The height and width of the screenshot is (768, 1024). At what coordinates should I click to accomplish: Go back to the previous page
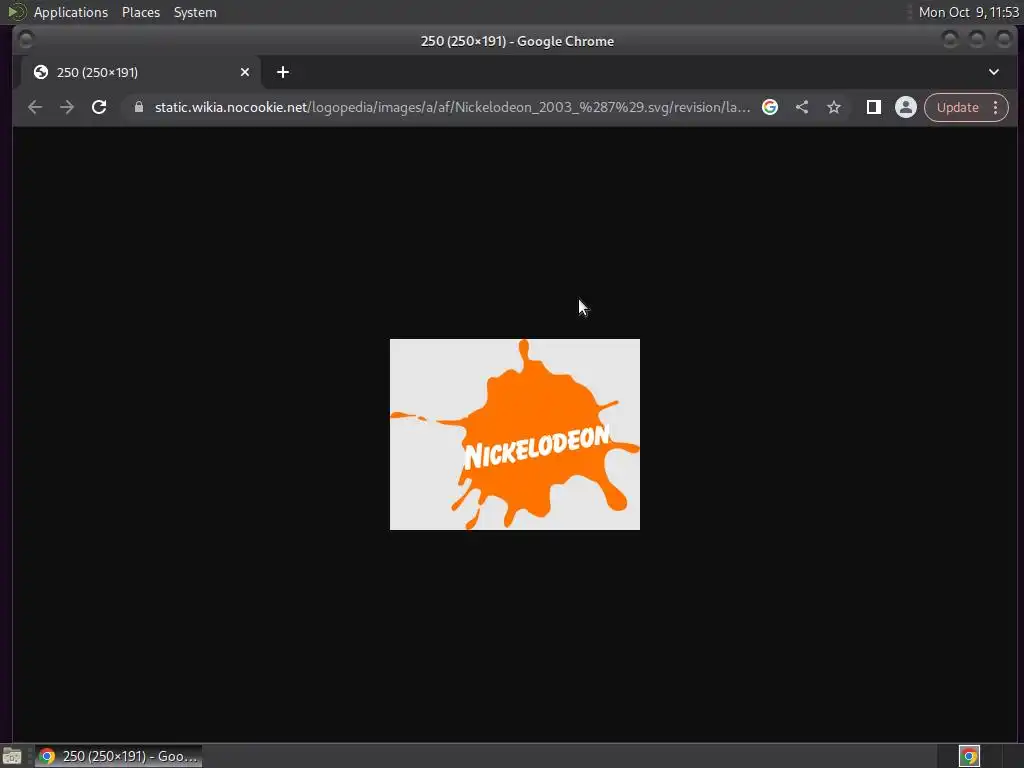click(x=35, y=107)
